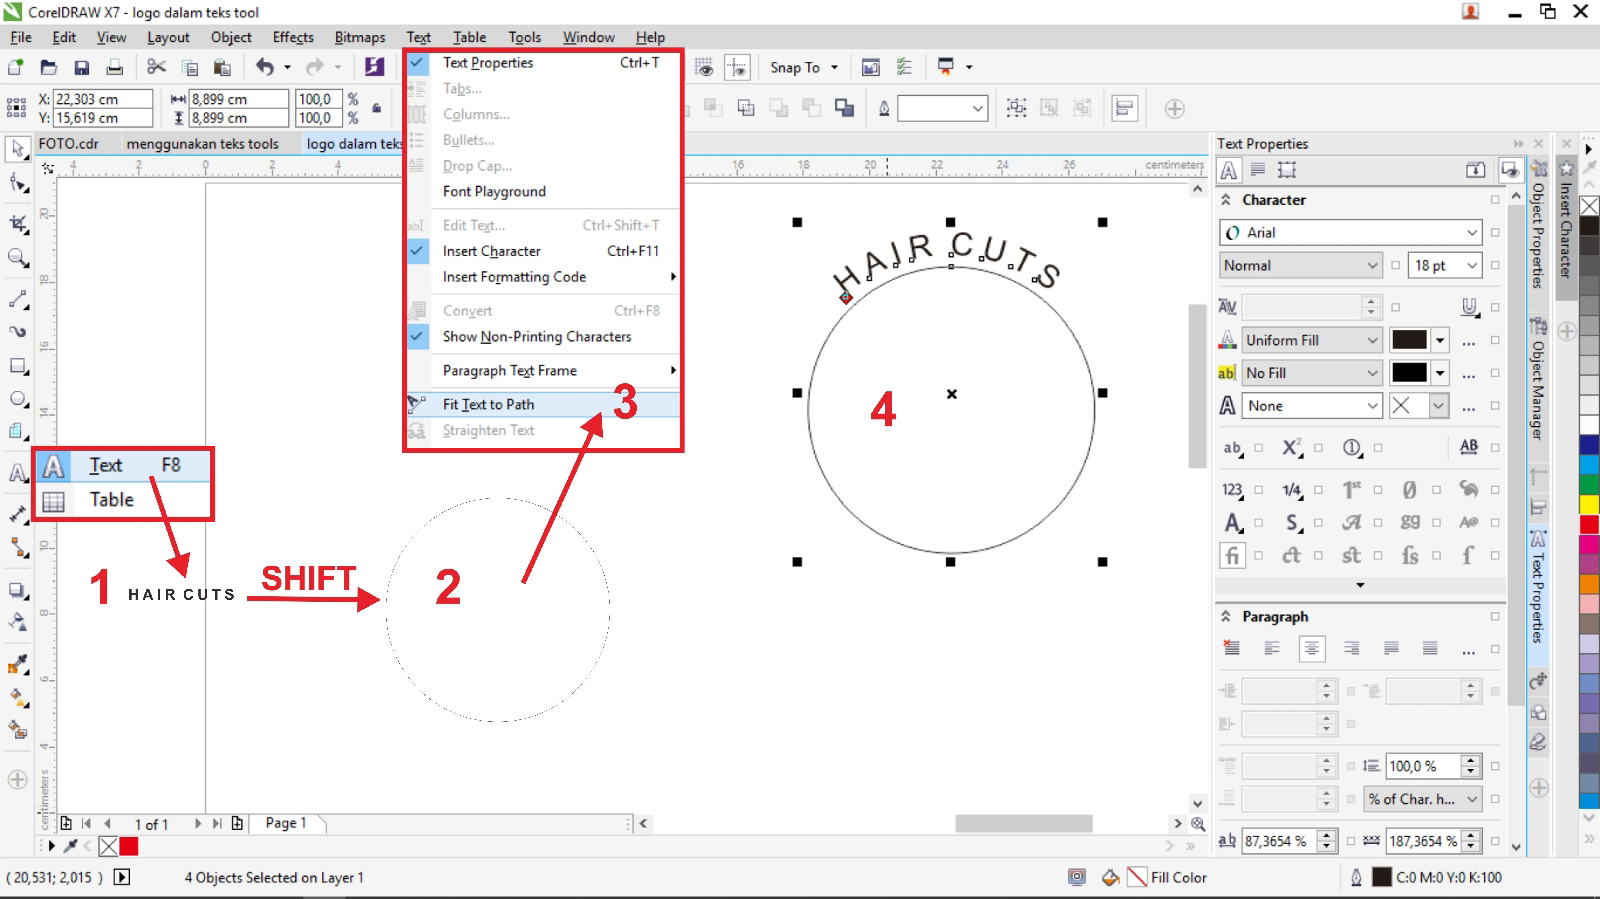Screen dimensions: 1600x899
Task: Select the Text tool in toolbox
Action: (x=18, y=474)
